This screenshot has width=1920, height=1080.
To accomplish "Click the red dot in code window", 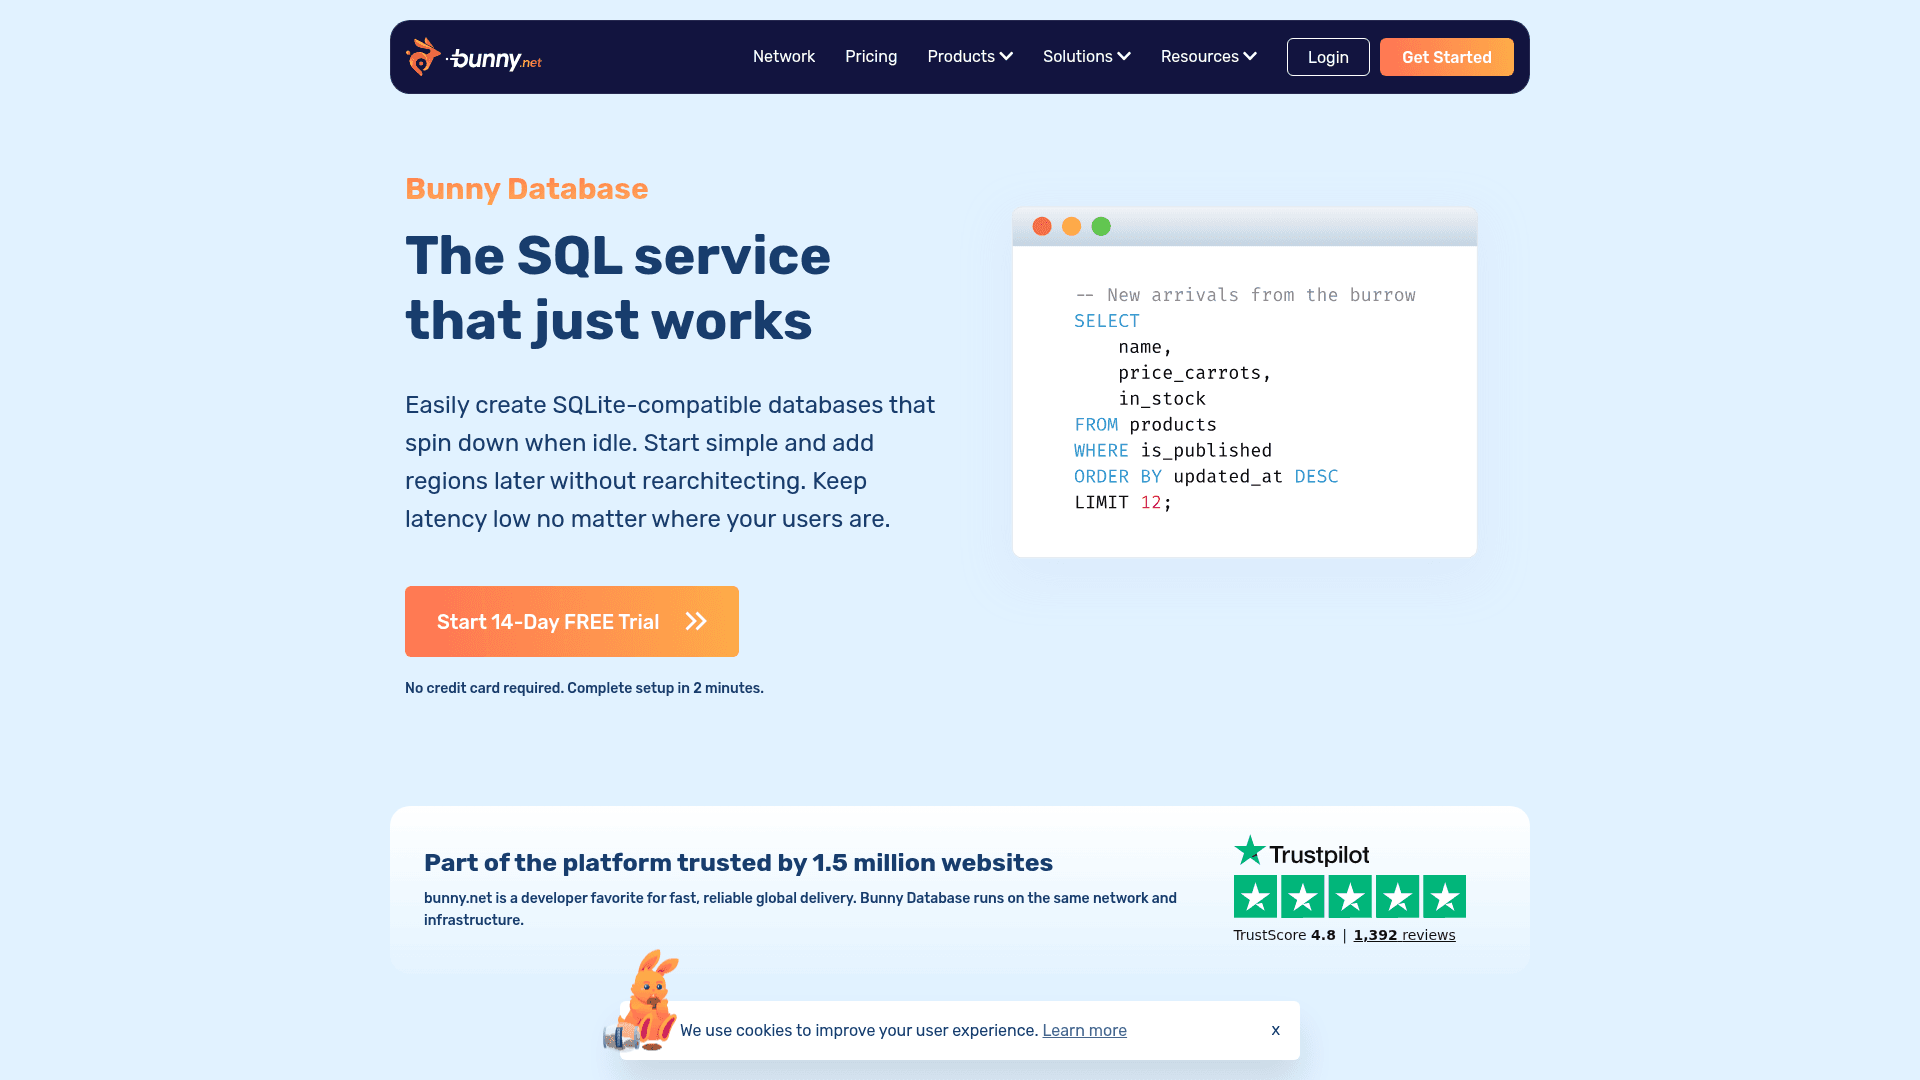I will pyautogui.click(x=1042, y=227).
